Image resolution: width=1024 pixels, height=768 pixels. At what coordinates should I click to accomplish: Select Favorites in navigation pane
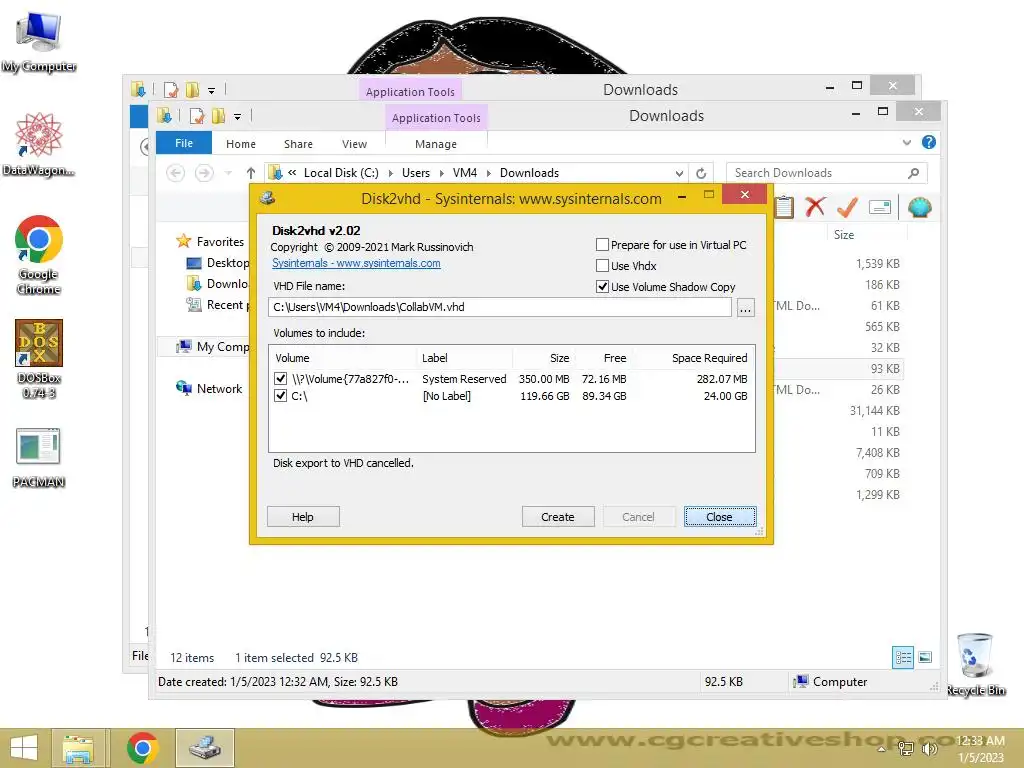tap(220, 242)
